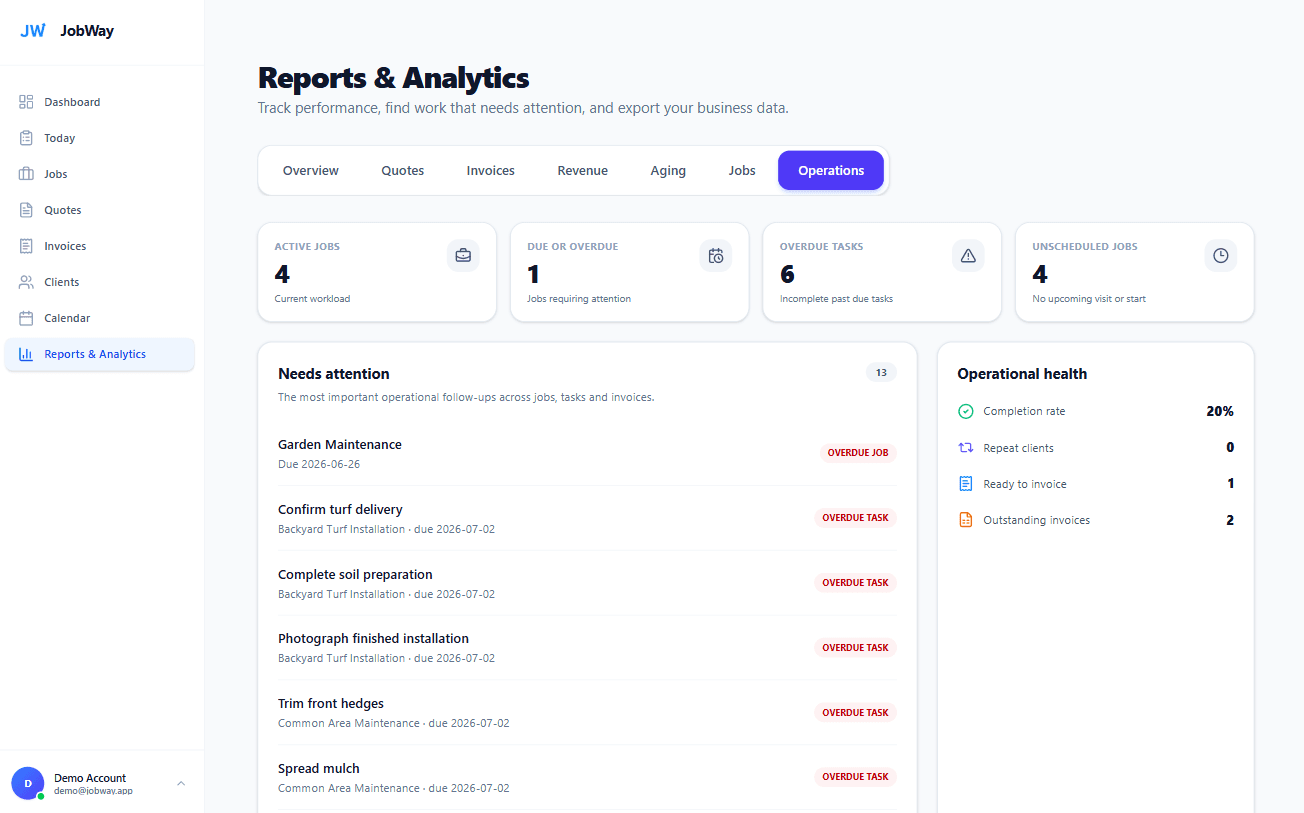1304x813 pixels.
Task: Click the Completion rate check-circle icon
Action: (965, 411)
